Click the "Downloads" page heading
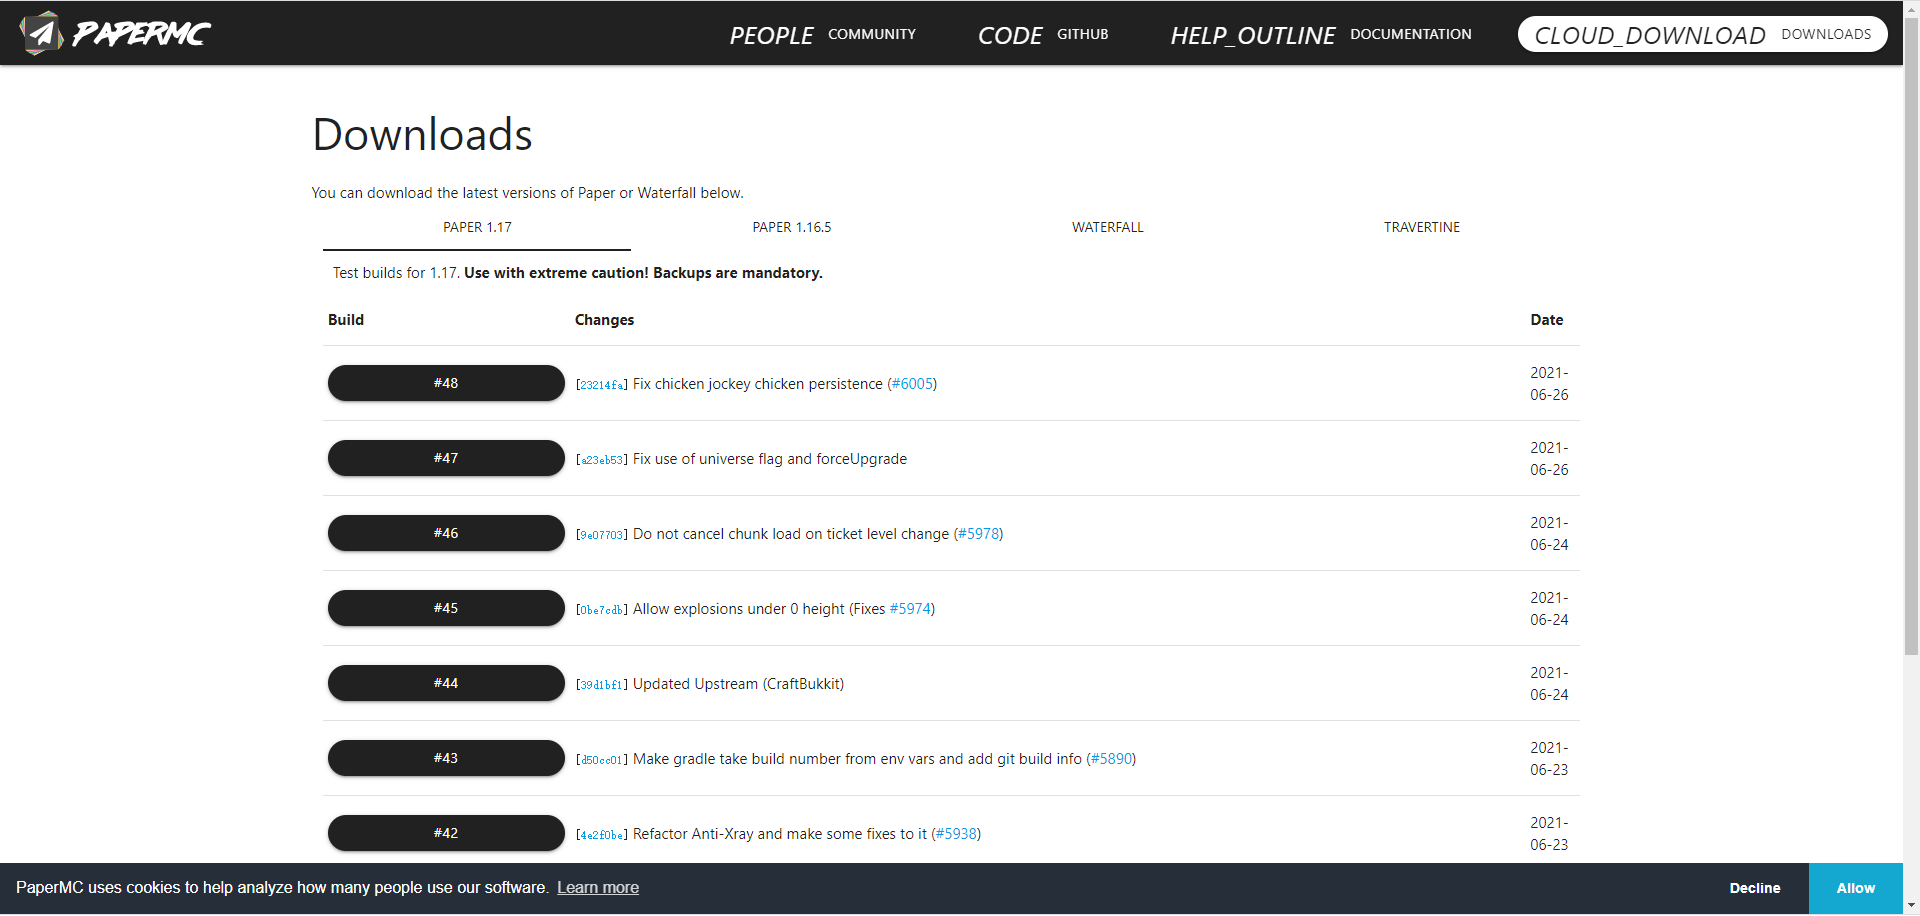The width and height of the screenshot is (1920, 916). pos(422,135)
